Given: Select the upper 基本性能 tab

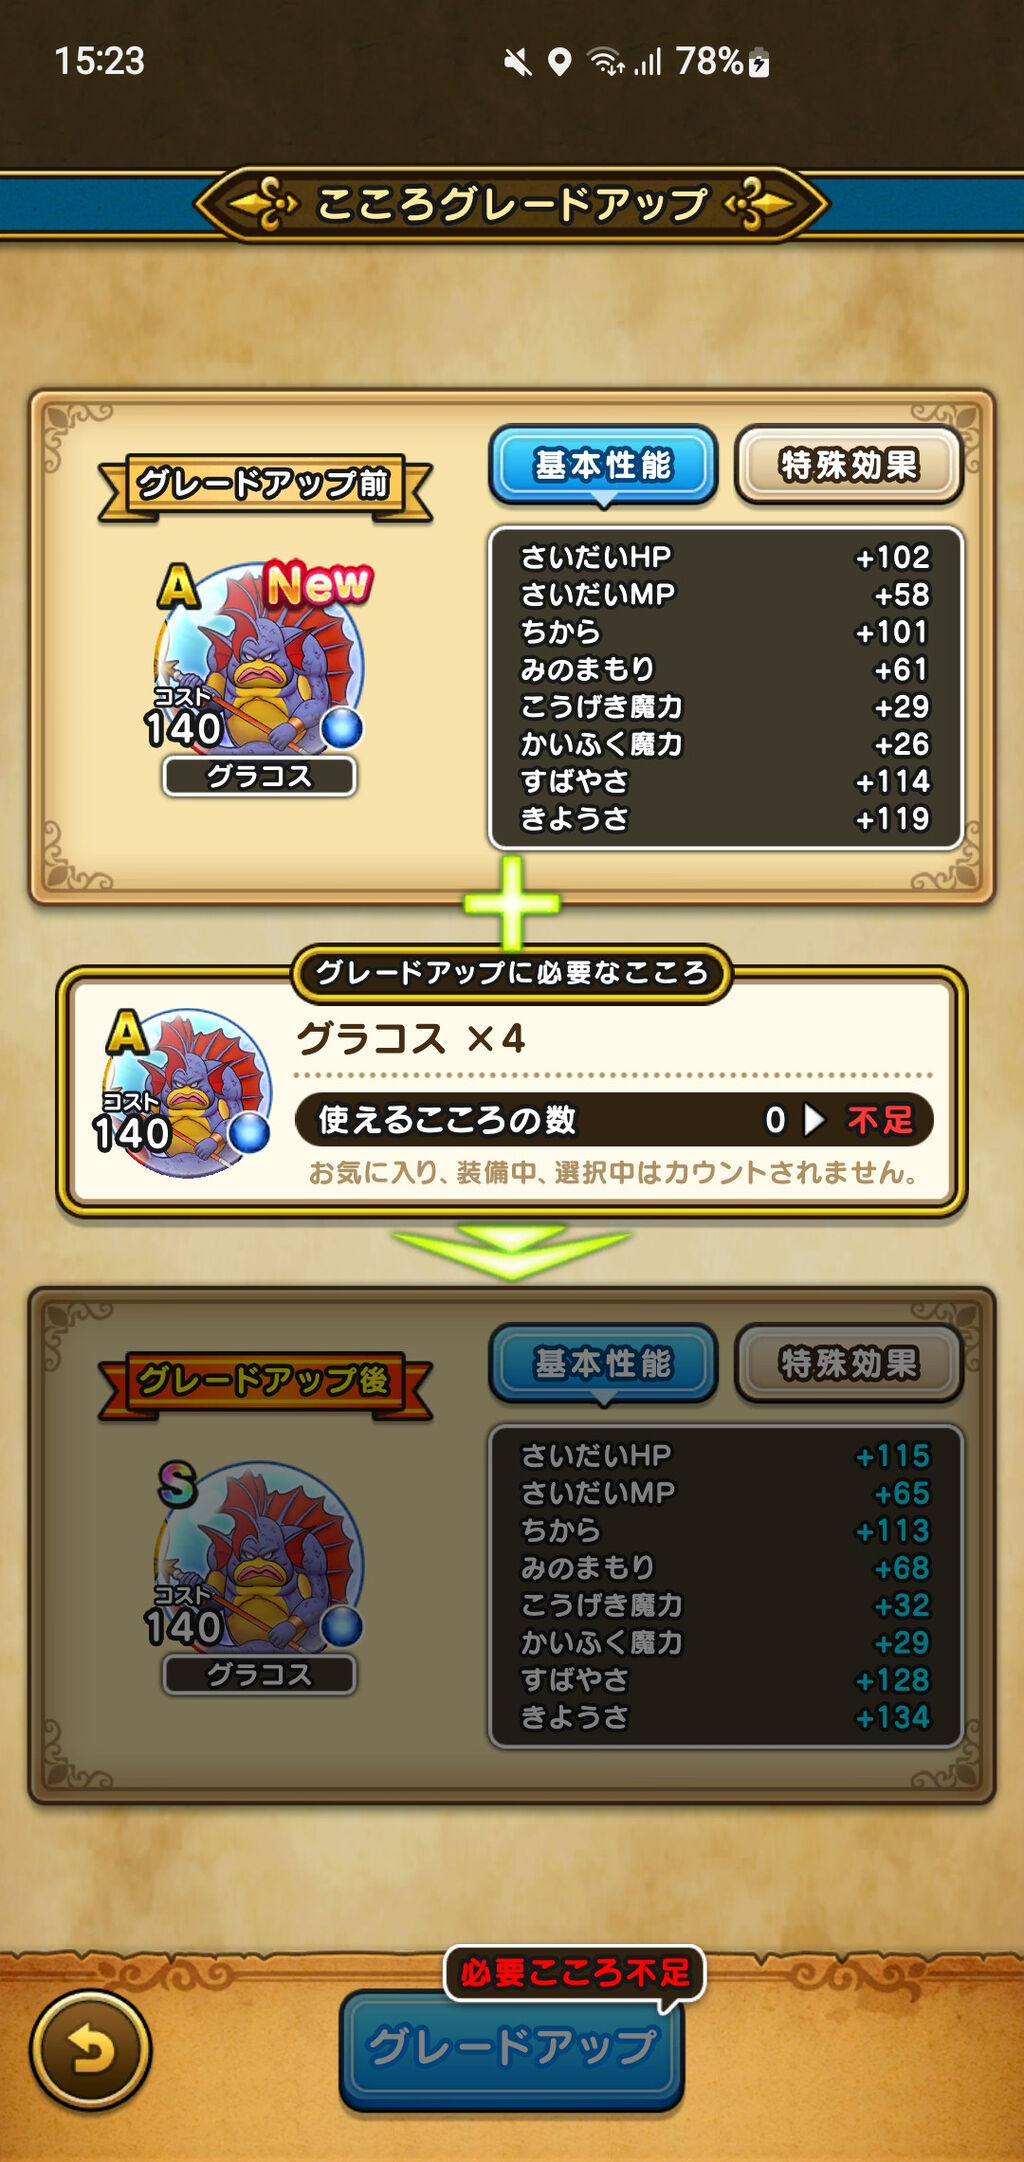Looking at the screenshot, I should (603, 465).
